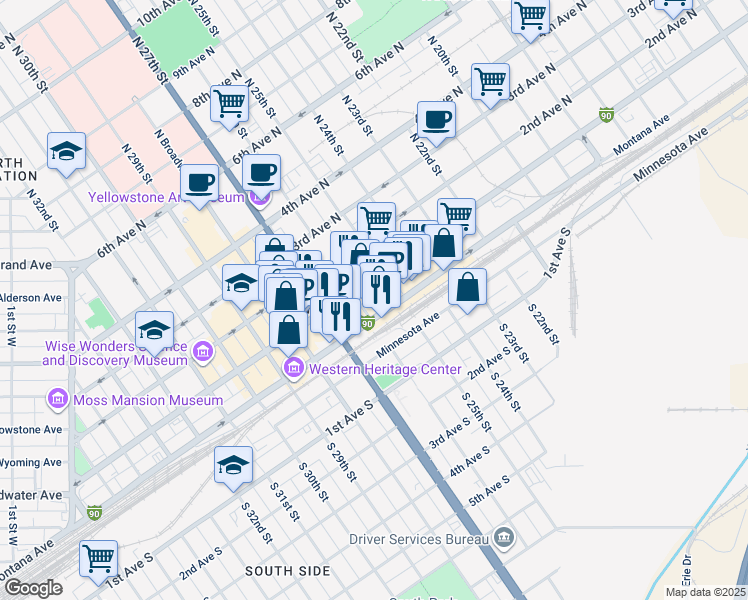Image resolution: width=748 pixels, height=600 pixels.
Task: Select the Wise Wonders Science and Discovery Museum label
Action: point(115,353)
